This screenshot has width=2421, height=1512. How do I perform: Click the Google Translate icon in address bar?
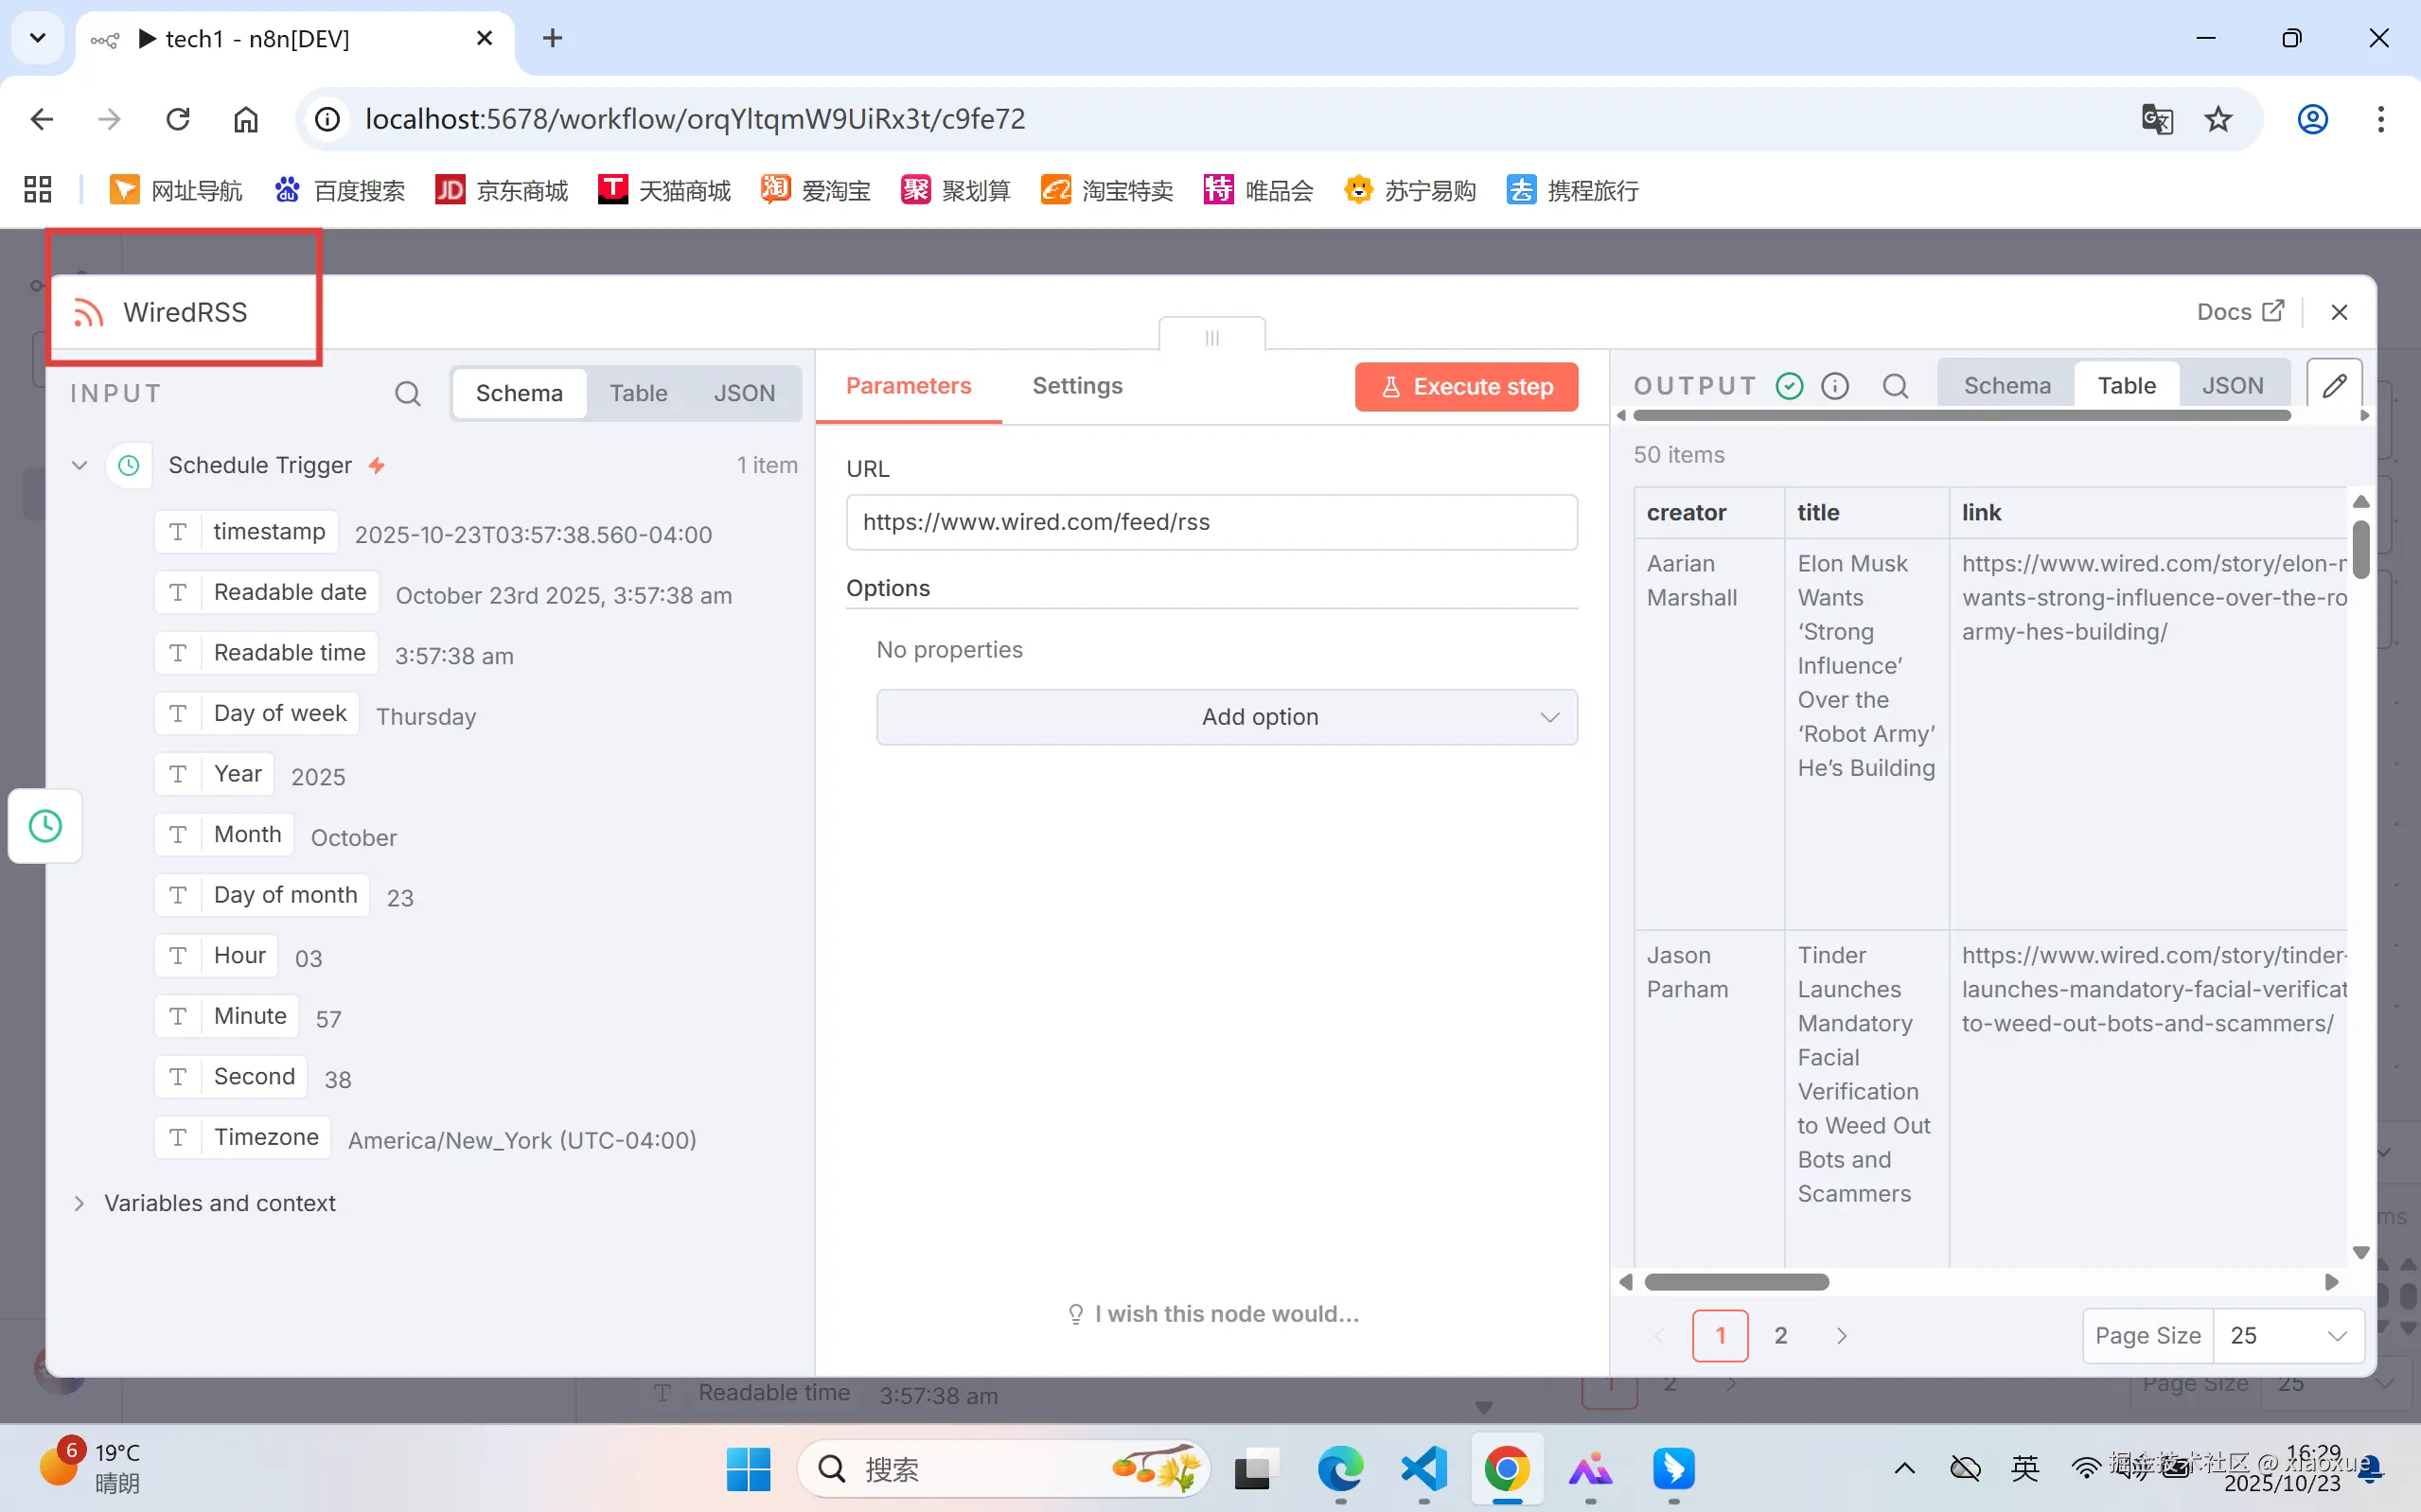2157,119
